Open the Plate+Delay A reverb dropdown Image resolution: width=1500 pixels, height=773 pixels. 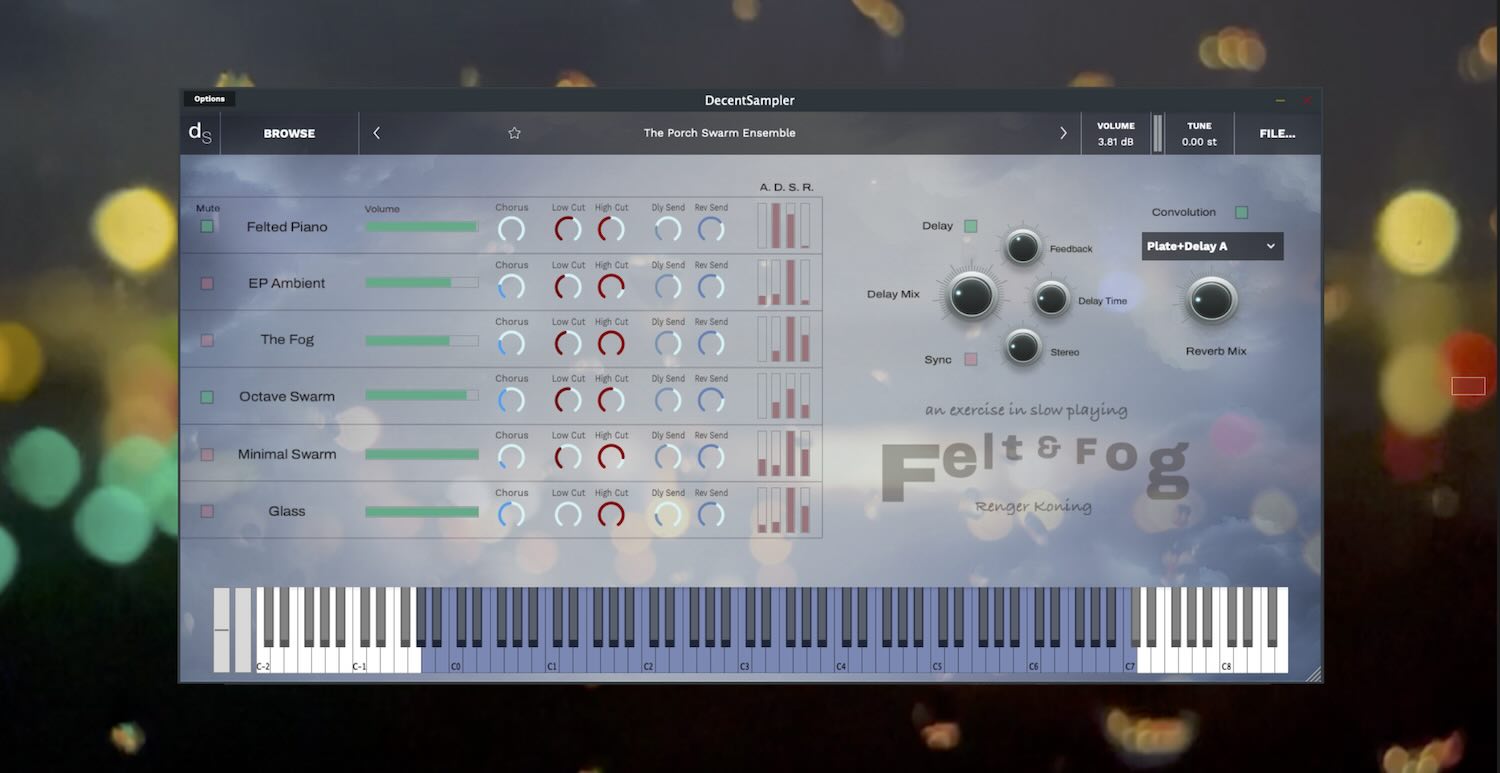pyautogui.click(x=1212, y=246)
